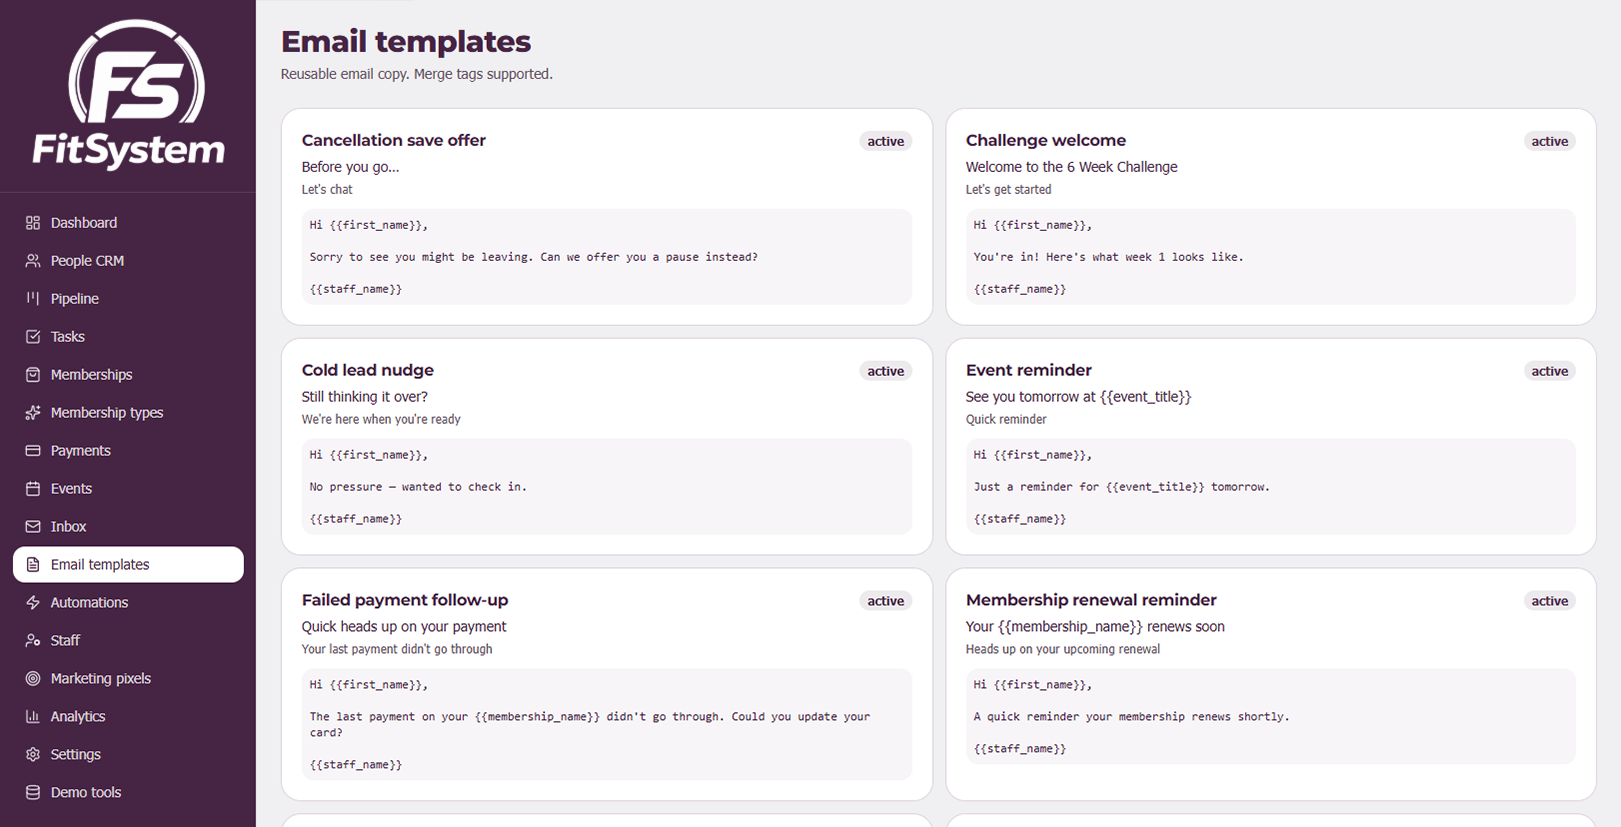Open Marketing pixels
This screenshot has width=1621, height=827.
pyautogui.click(x=128, y=679)
